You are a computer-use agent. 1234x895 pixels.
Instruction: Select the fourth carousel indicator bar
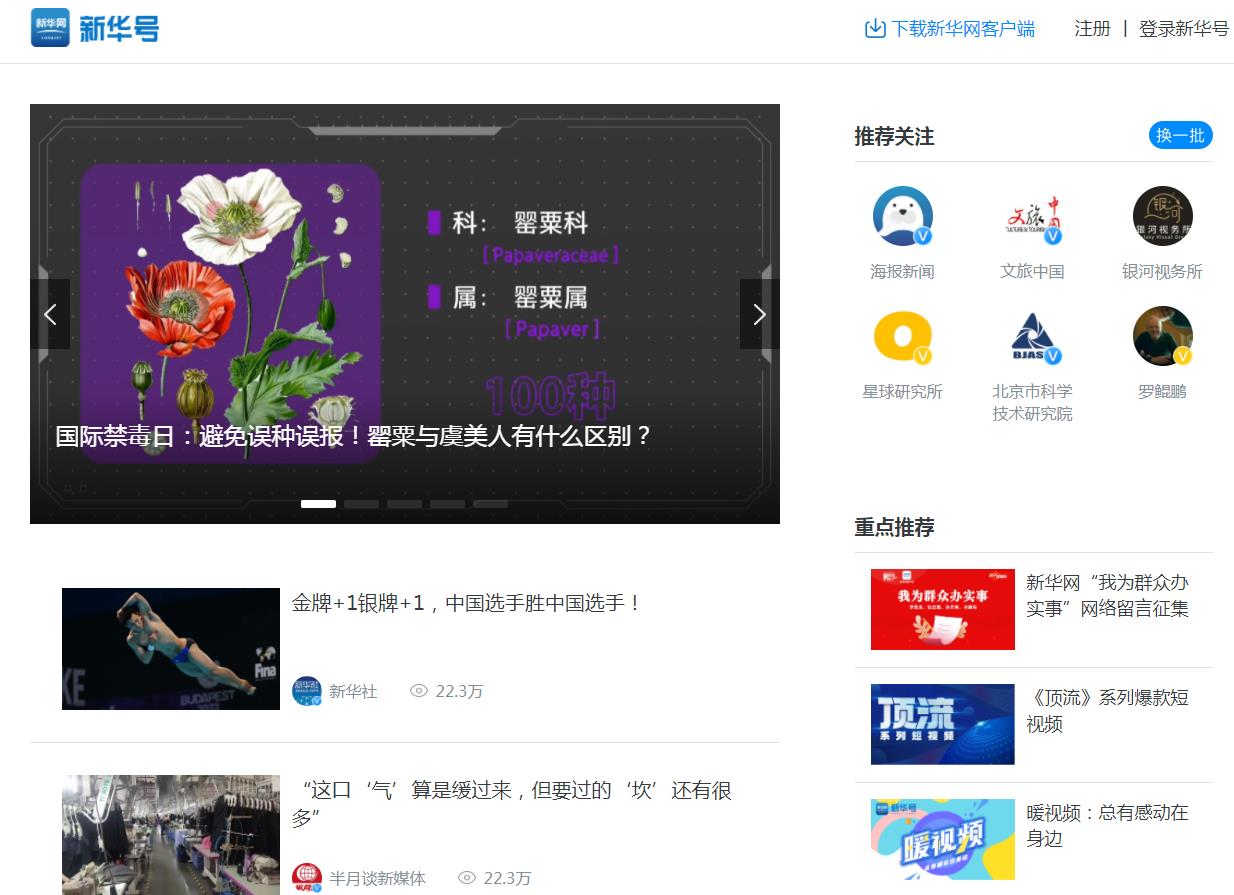[447, 504]
